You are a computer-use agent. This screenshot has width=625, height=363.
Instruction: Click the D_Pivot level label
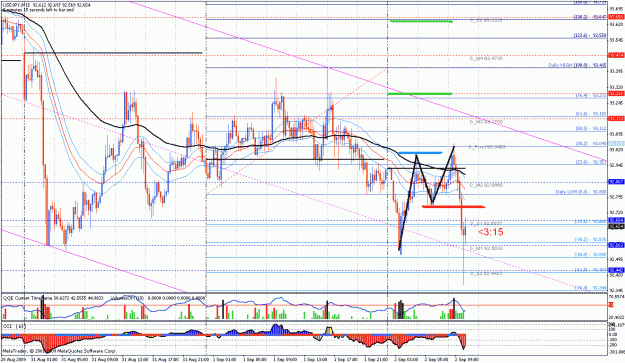click(487, 147)
